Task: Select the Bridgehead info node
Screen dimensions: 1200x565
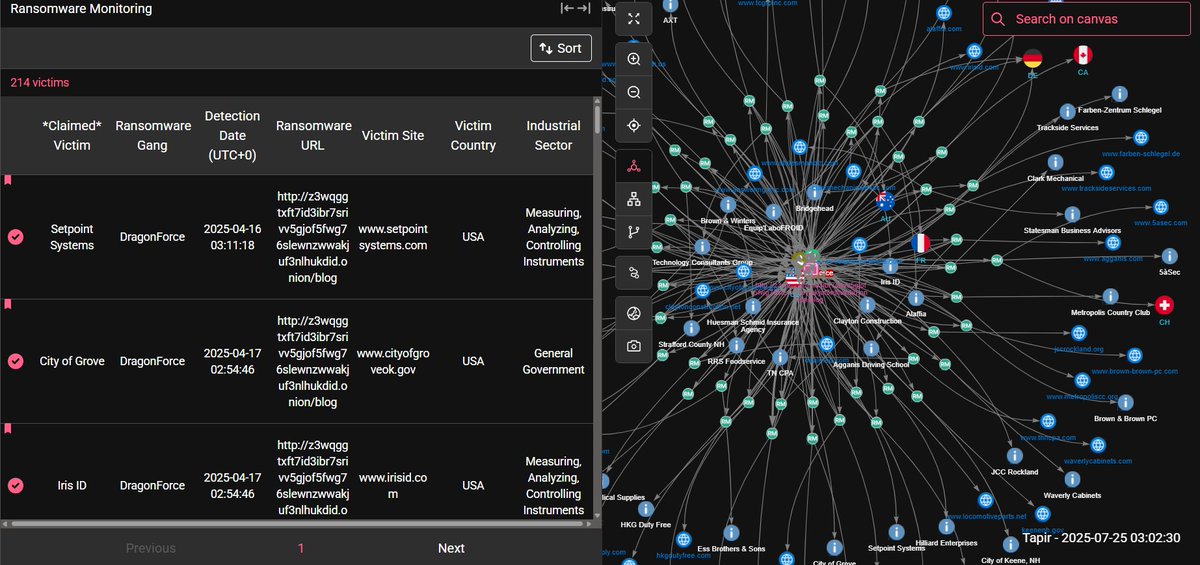Action: click(813, 192)
